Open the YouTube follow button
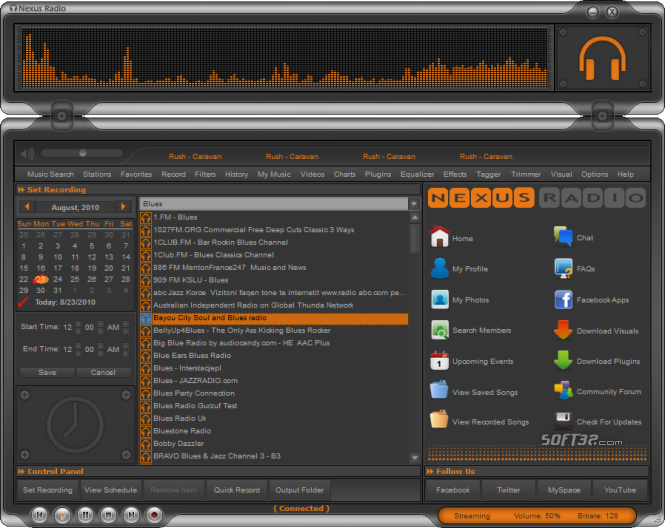 (x=620, y=490)
